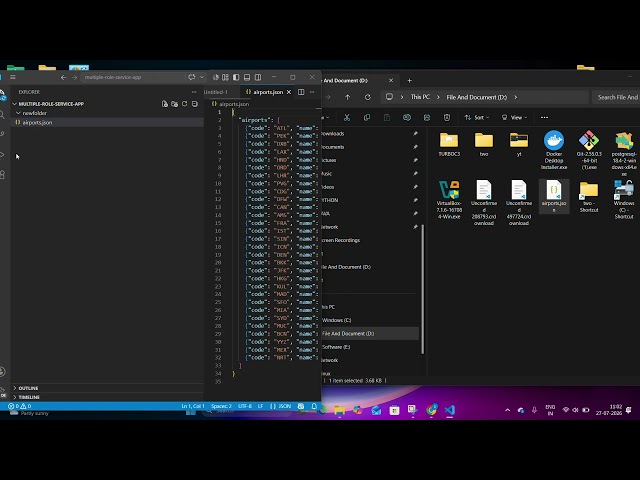Switch to the Untitled-1 editor tab
640x480 pixels.
(x=216, y=92)
